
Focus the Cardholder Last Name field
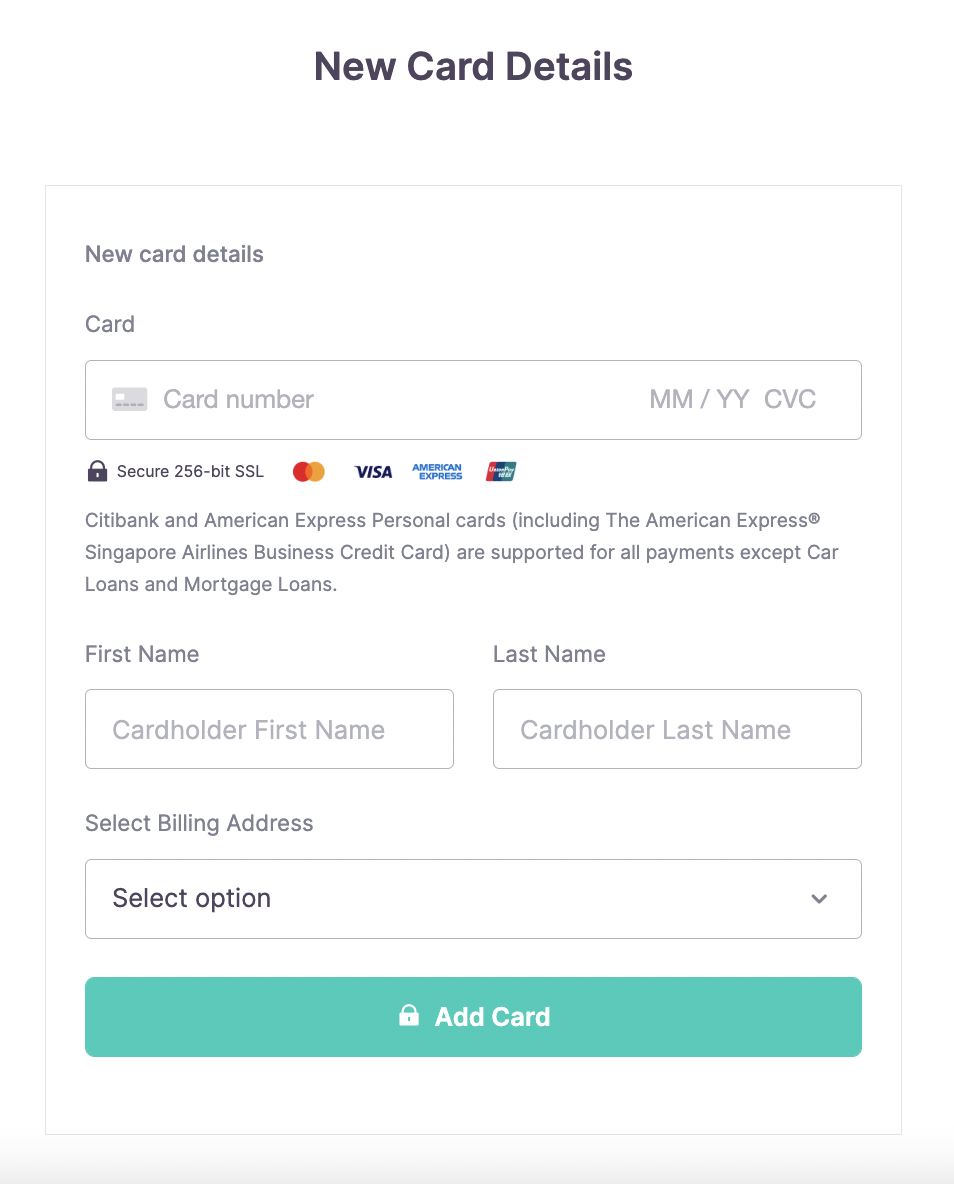point(678,729)
